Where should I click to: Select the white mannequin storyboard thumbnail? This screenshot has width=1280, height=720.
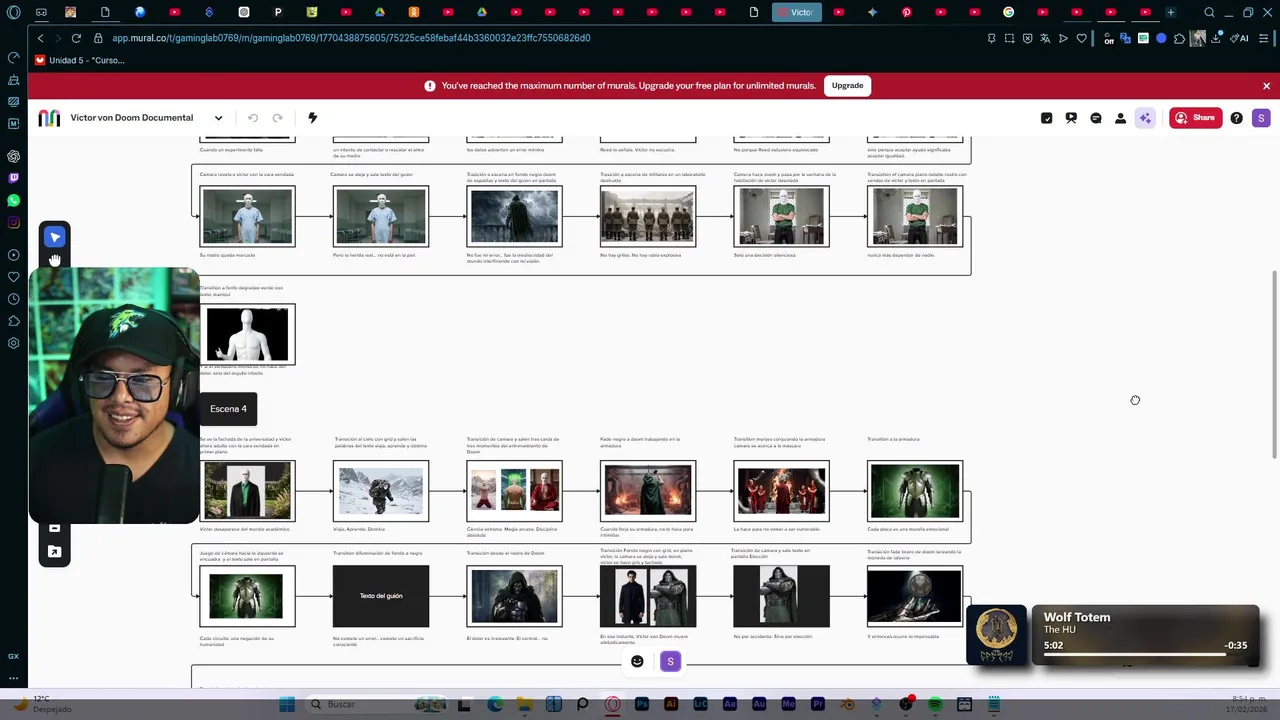tap(247, 334)
